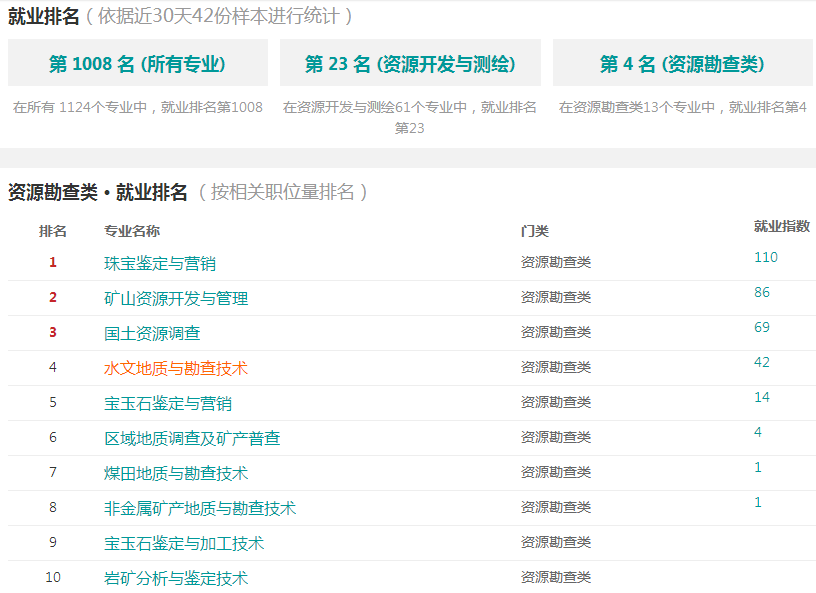Open the 非金属矿产地质与勘查技术 major link
The image size is (816, 593).
click(200, 508)
